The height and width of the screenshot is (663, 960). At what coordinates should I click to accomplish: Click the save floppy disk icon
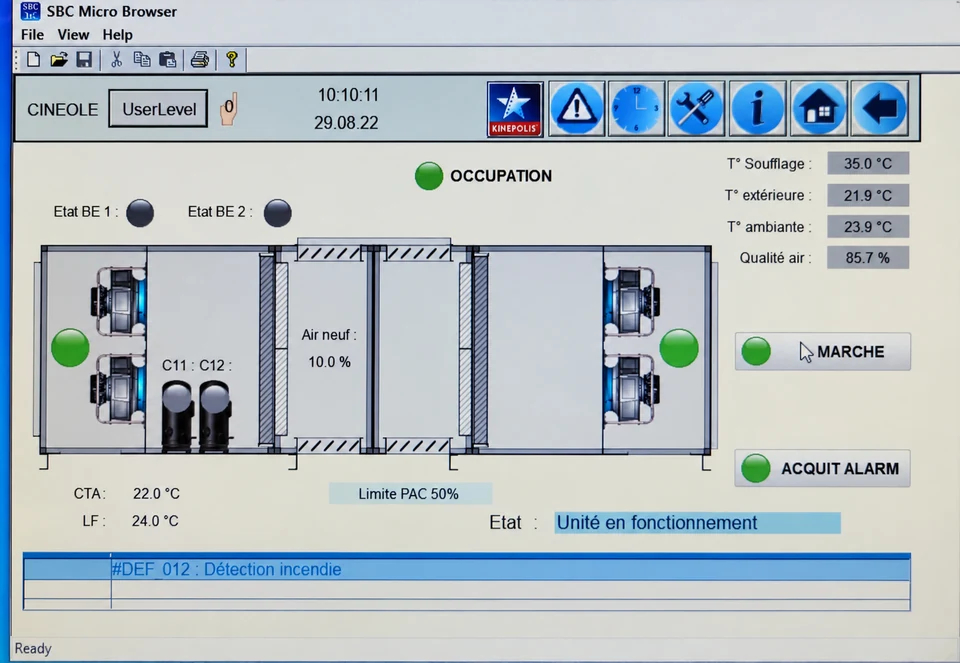pos(84,59)
